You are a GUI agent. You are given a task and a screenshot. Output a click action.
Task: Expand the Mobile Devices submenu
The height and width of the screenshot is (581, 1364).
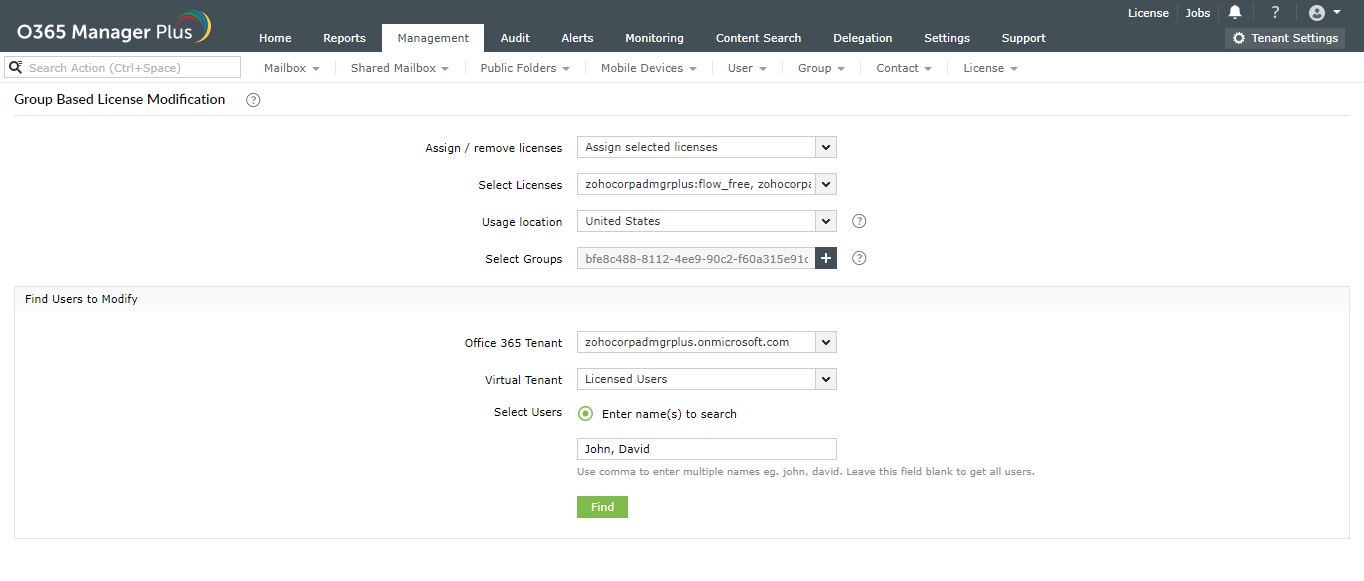point(648,68)
